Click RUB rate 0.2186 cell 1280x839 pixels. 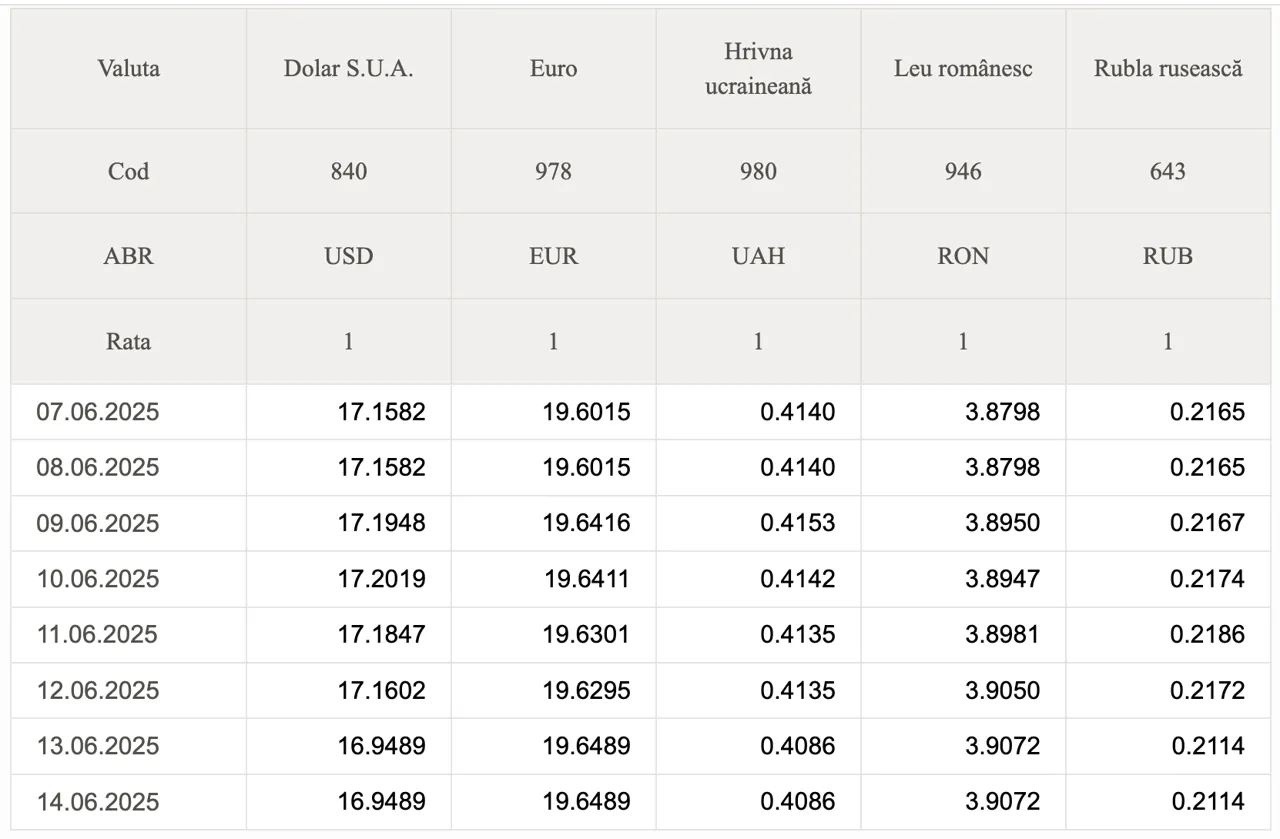pos(1168,635)
